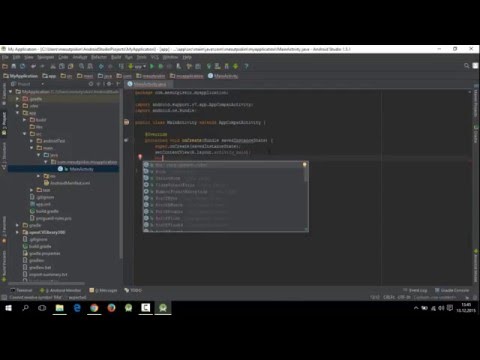Viewport: 480px width, 360px height.
Task: Click the Project tree horizontal scrollbar
Action: pyautogui.click(x=47, y=284)
